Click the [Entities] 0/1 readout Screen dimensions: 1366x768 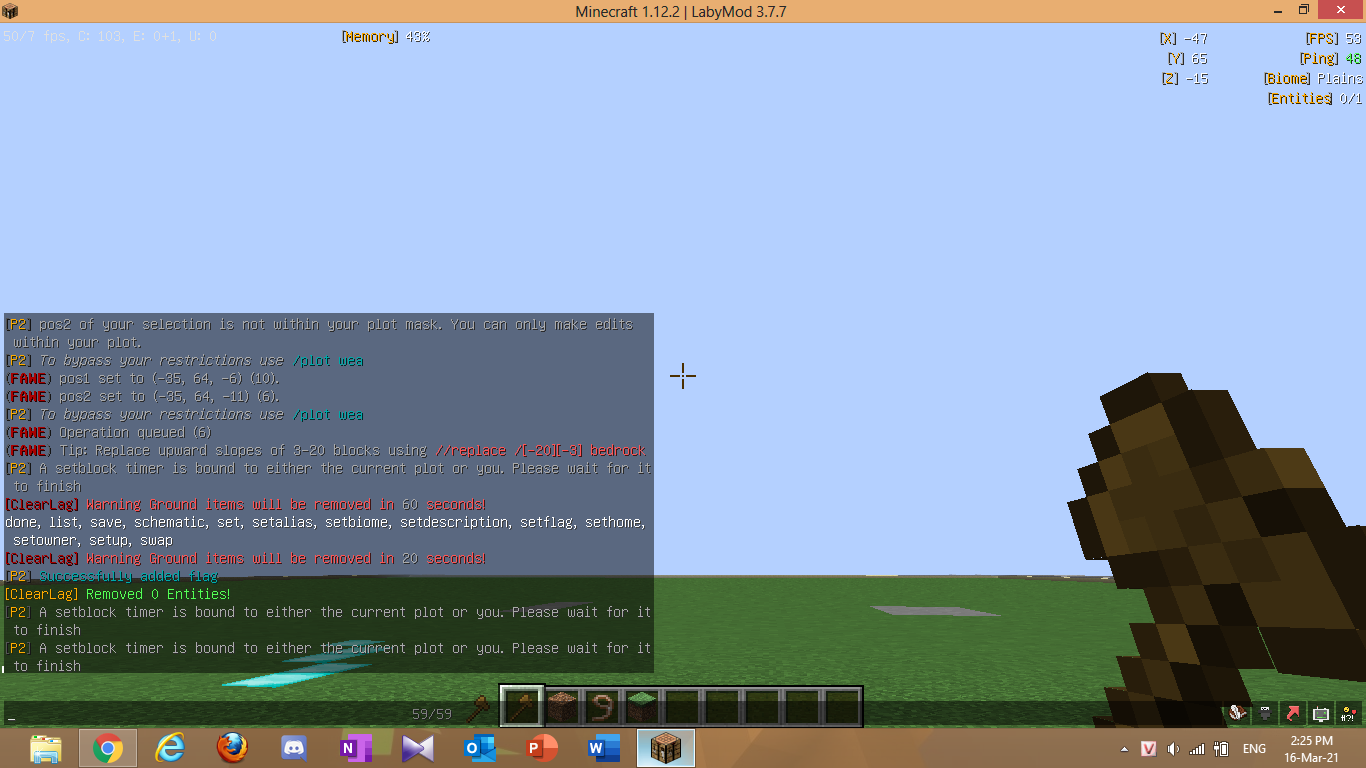[x=1315, y=99]
